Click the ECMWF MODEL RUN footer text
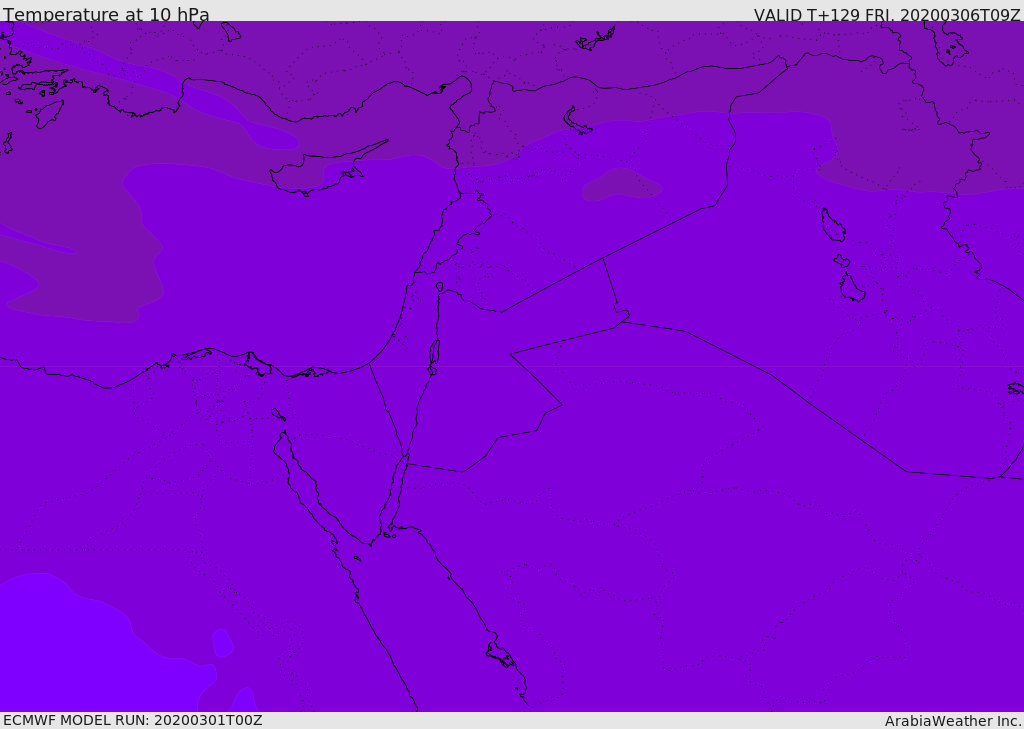The width and height of the screenshot is (1024, 729). [x=133, y=720]
